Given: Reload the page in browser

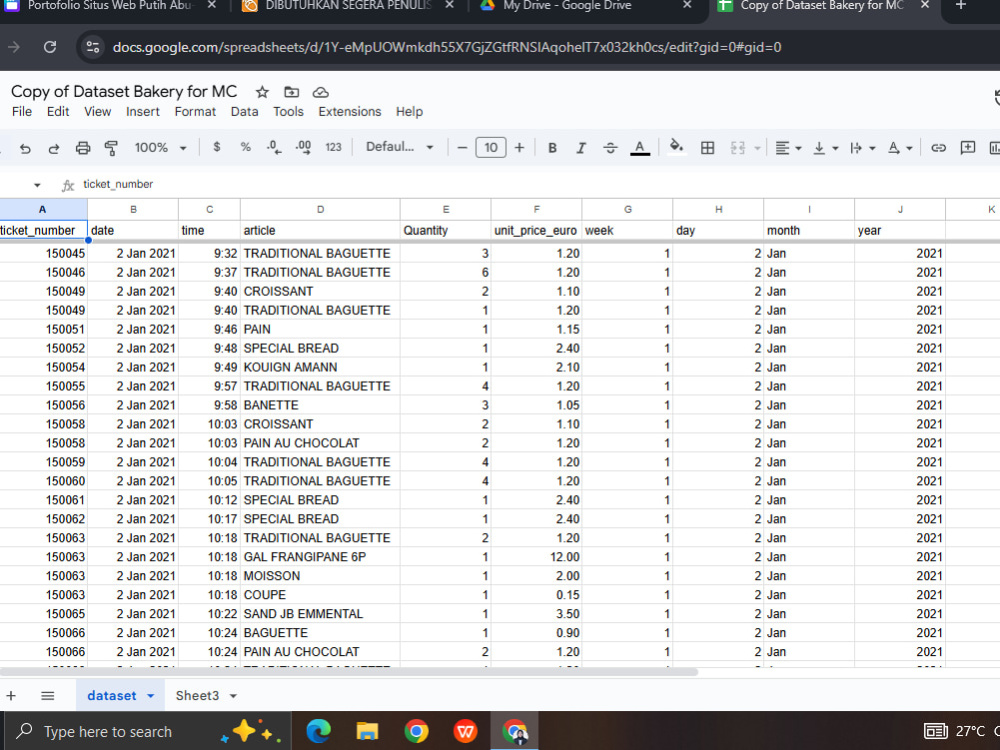Looking at the screenshot, I should (50, 47).
